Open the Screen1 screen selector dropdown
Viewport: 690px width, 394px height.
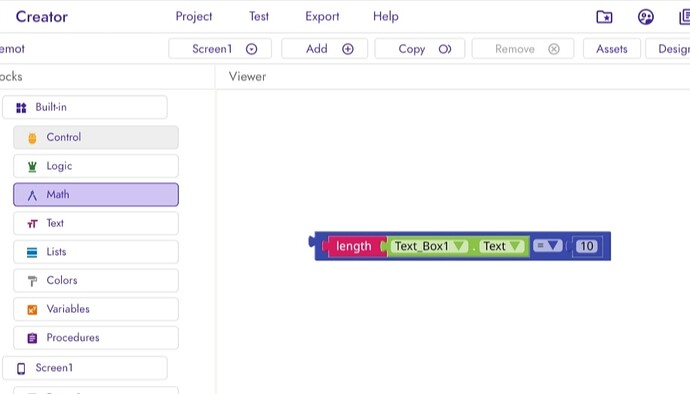(x=220, y=49)
